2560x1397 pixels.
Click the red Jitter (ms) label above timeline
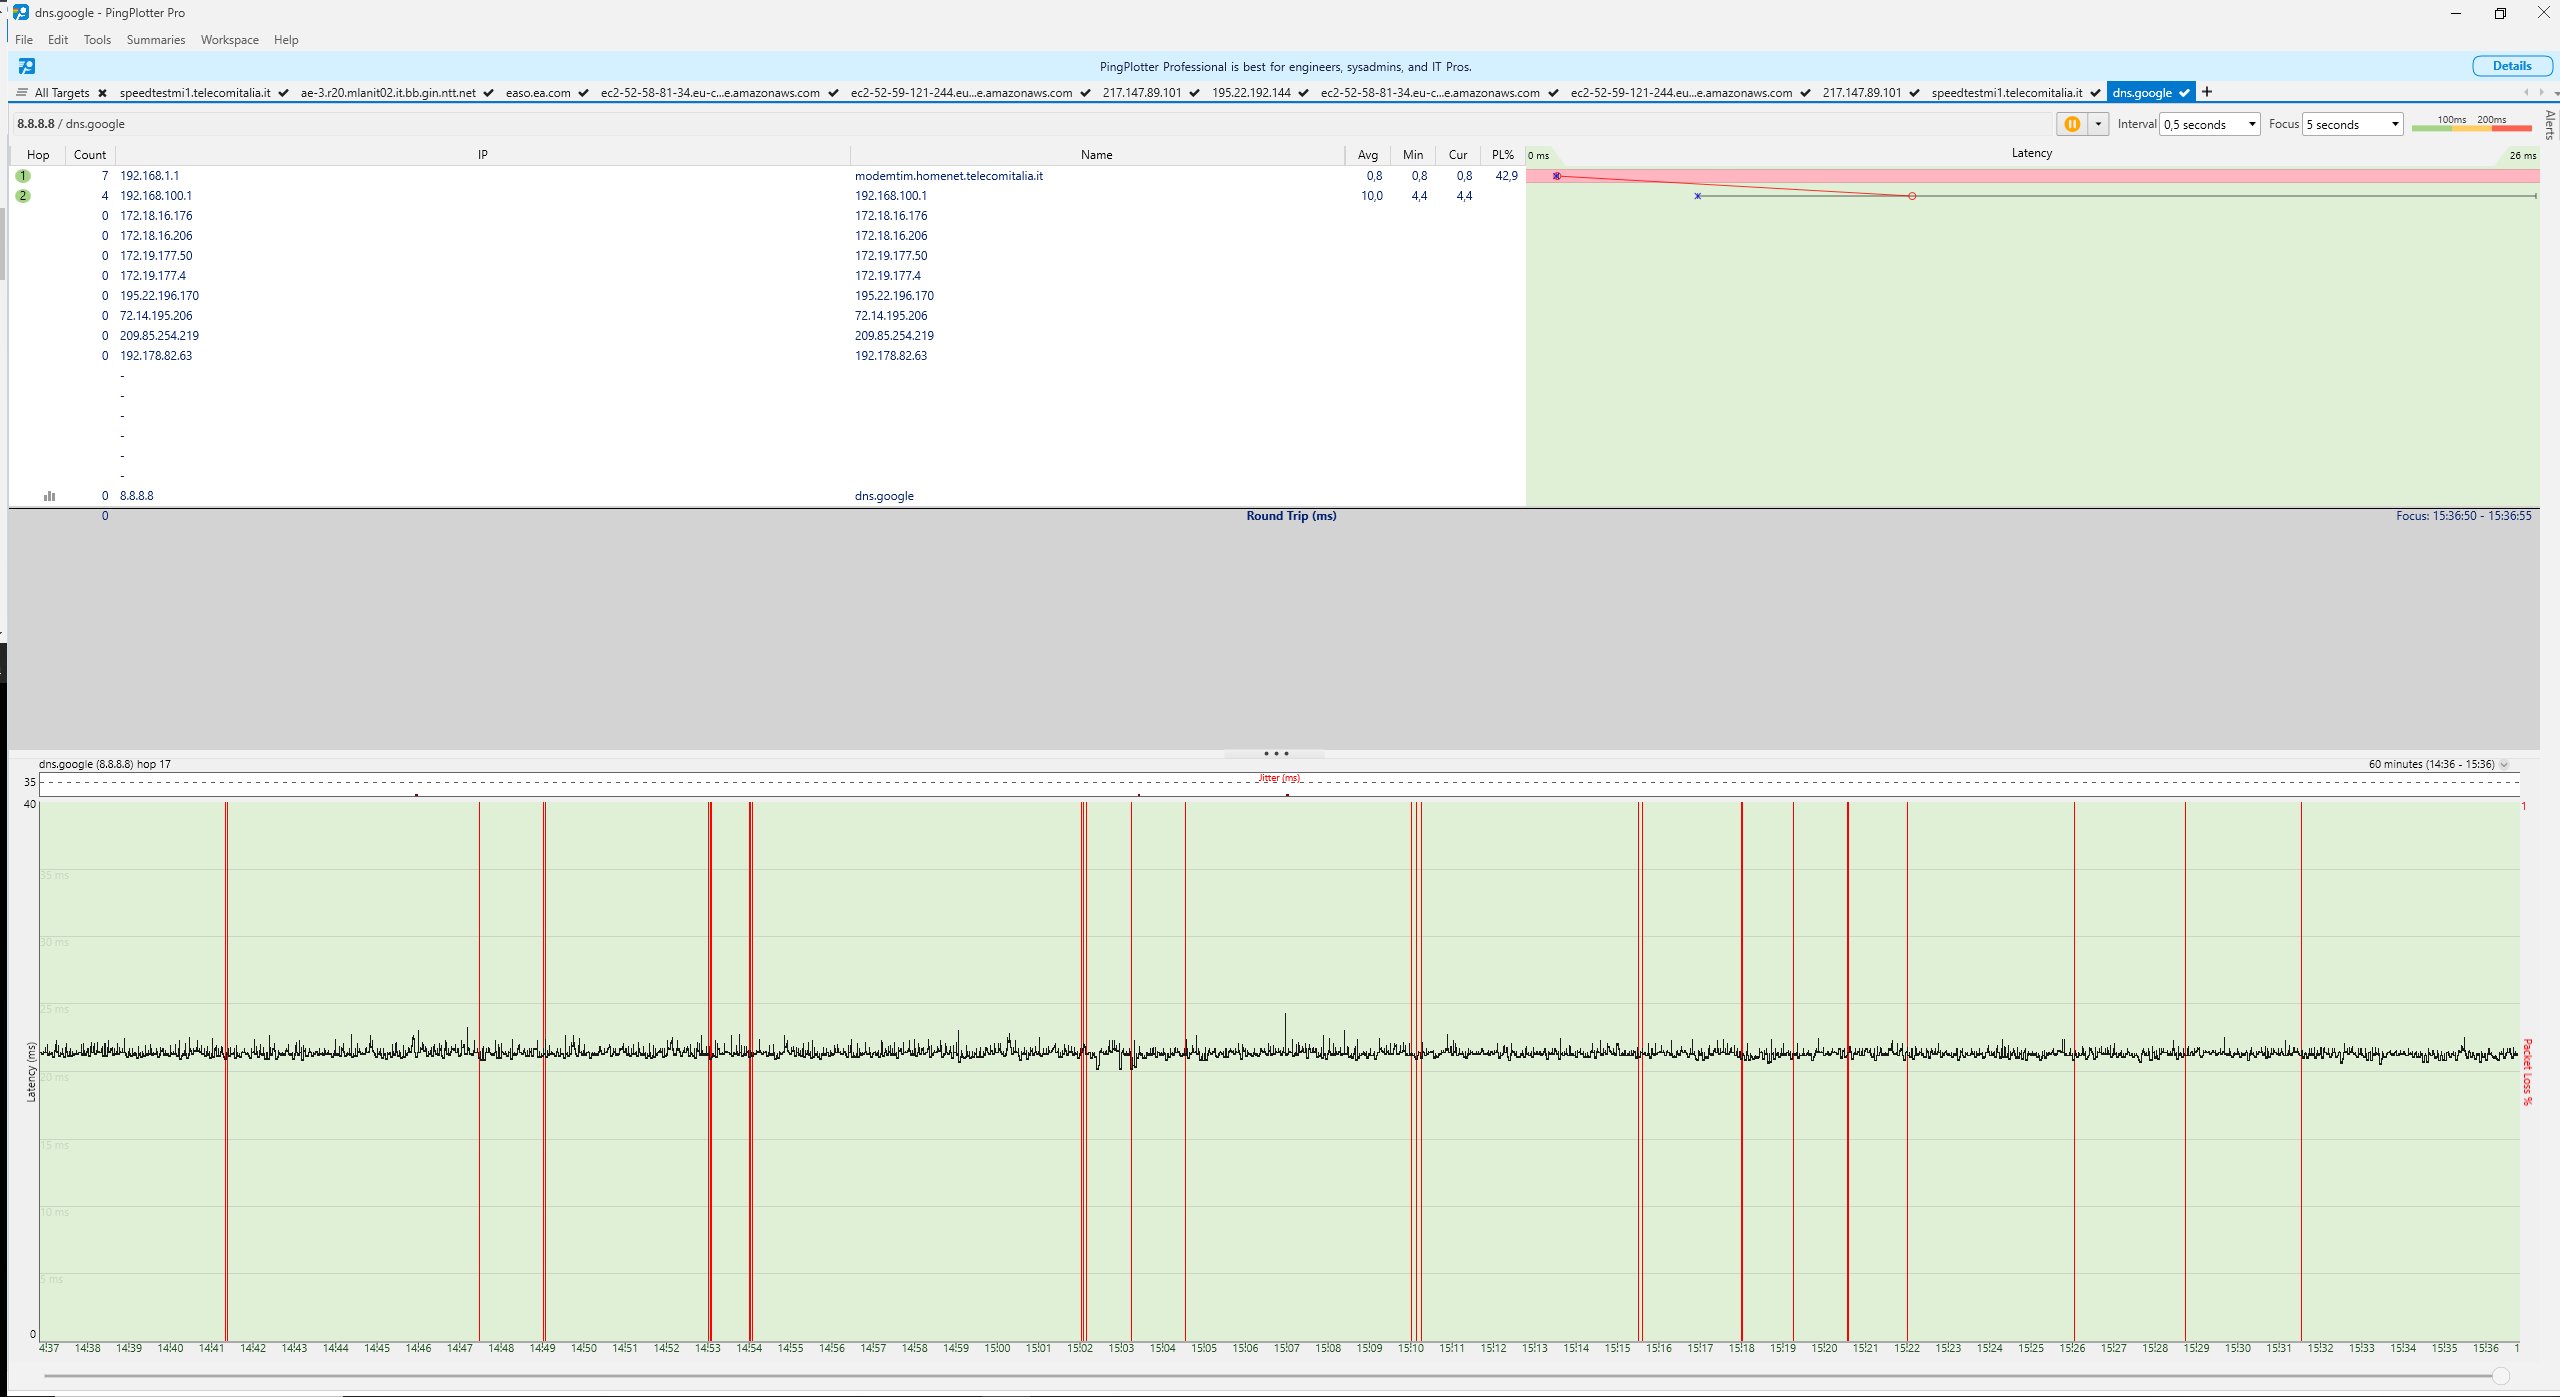(1279, 778)
